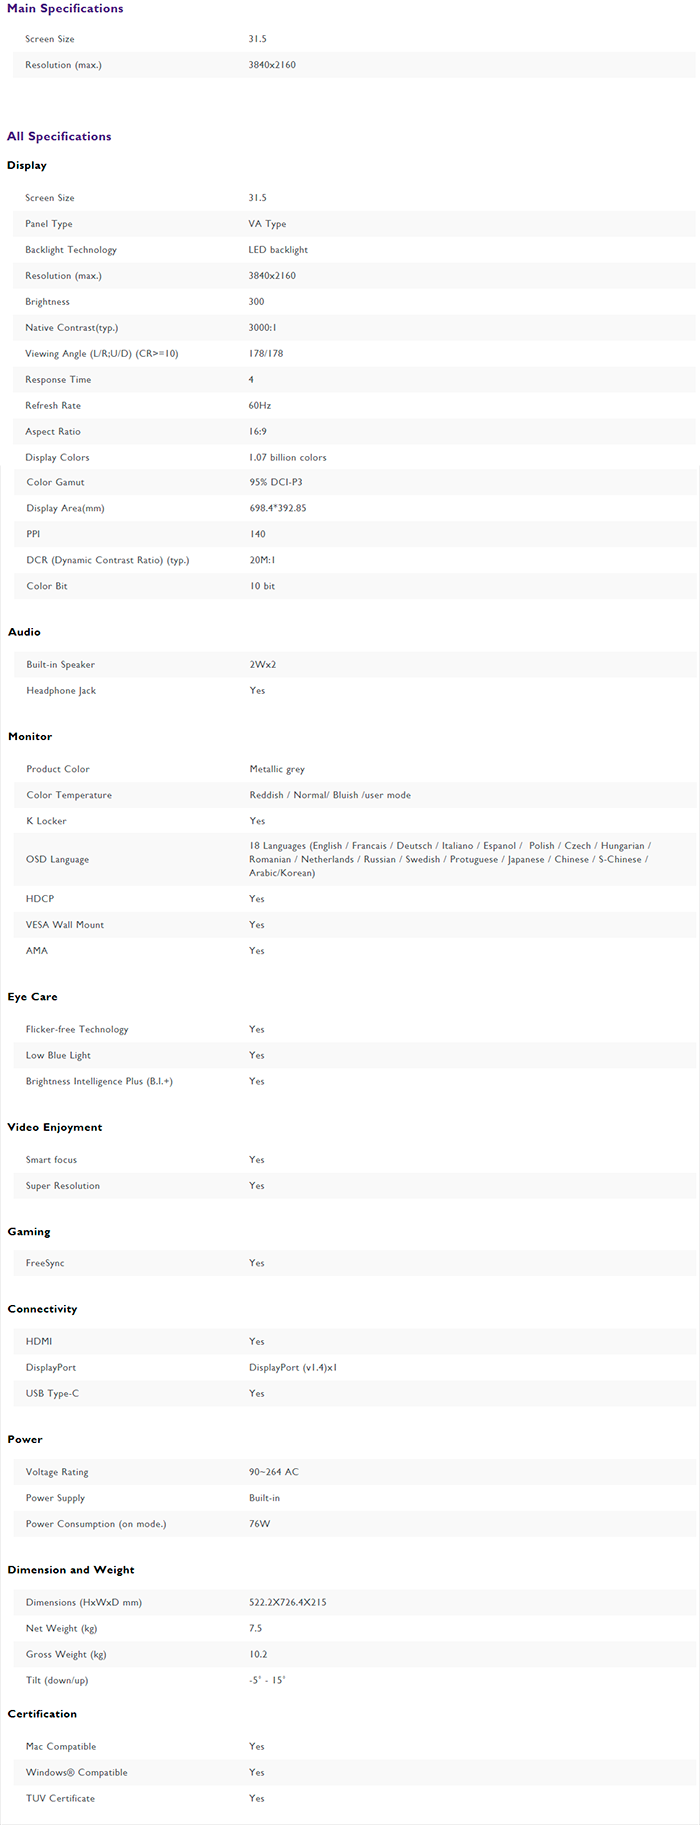The height and width of the screenshot is (1825, 700).
Task: Click the TUV Certificate label
Action: pos(60,1799)
